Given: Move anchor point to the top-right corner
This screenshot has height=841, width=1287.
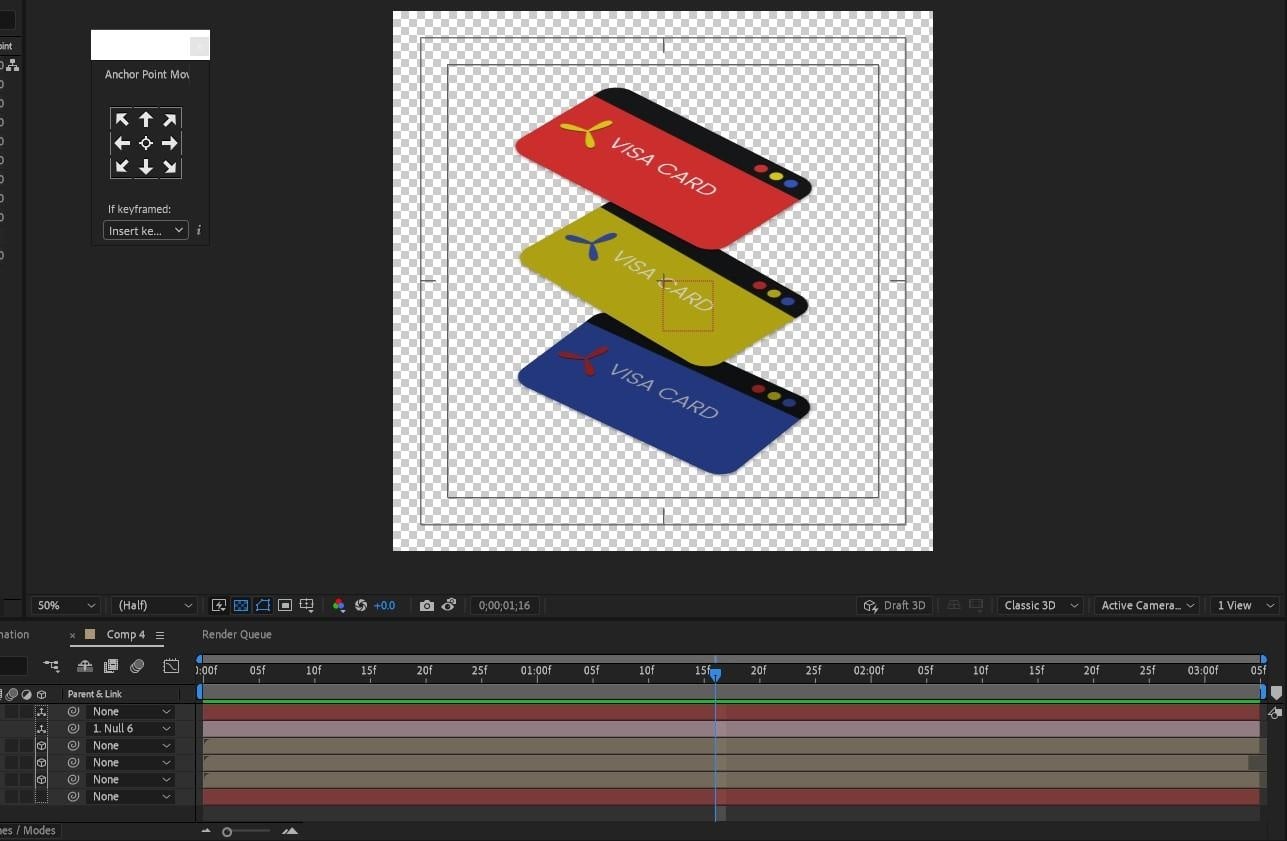Looking at the screenshot, I should coord(170,119).
